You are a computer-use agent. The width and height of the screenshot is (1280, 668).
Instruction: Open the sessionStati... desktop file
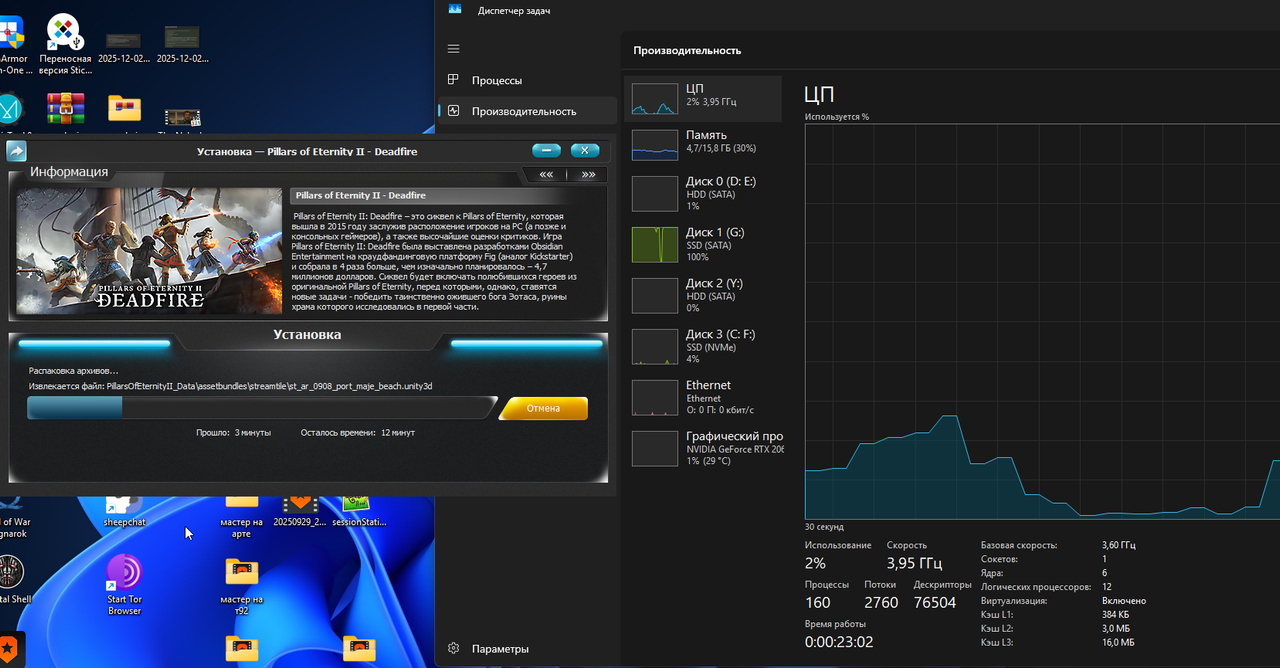pos(358,512)
